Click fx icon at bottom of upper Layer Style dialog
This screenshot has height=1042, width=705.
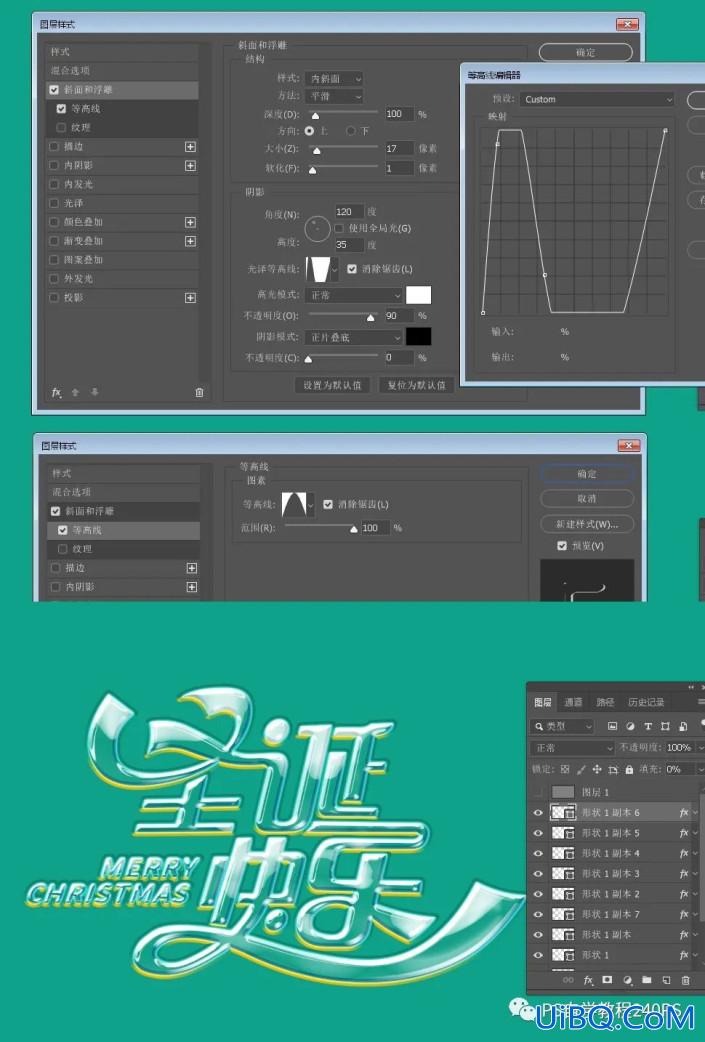56,393
